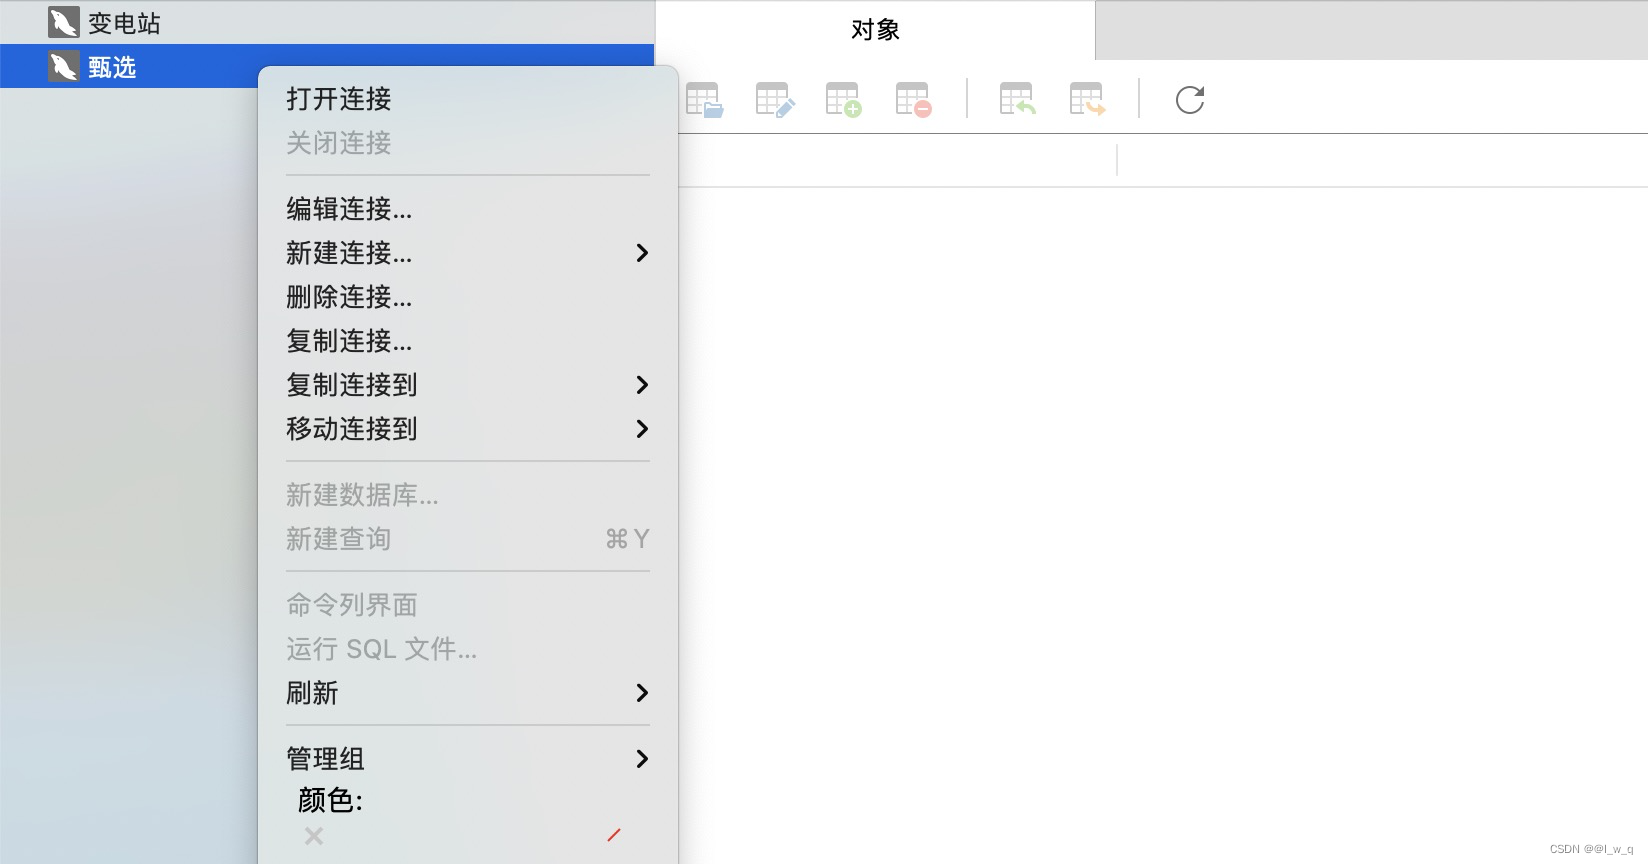Viewport: 1648px width, 864px height.
Task: Select the 运行 SQL 文件... menu entry
Action: [468, 649]
